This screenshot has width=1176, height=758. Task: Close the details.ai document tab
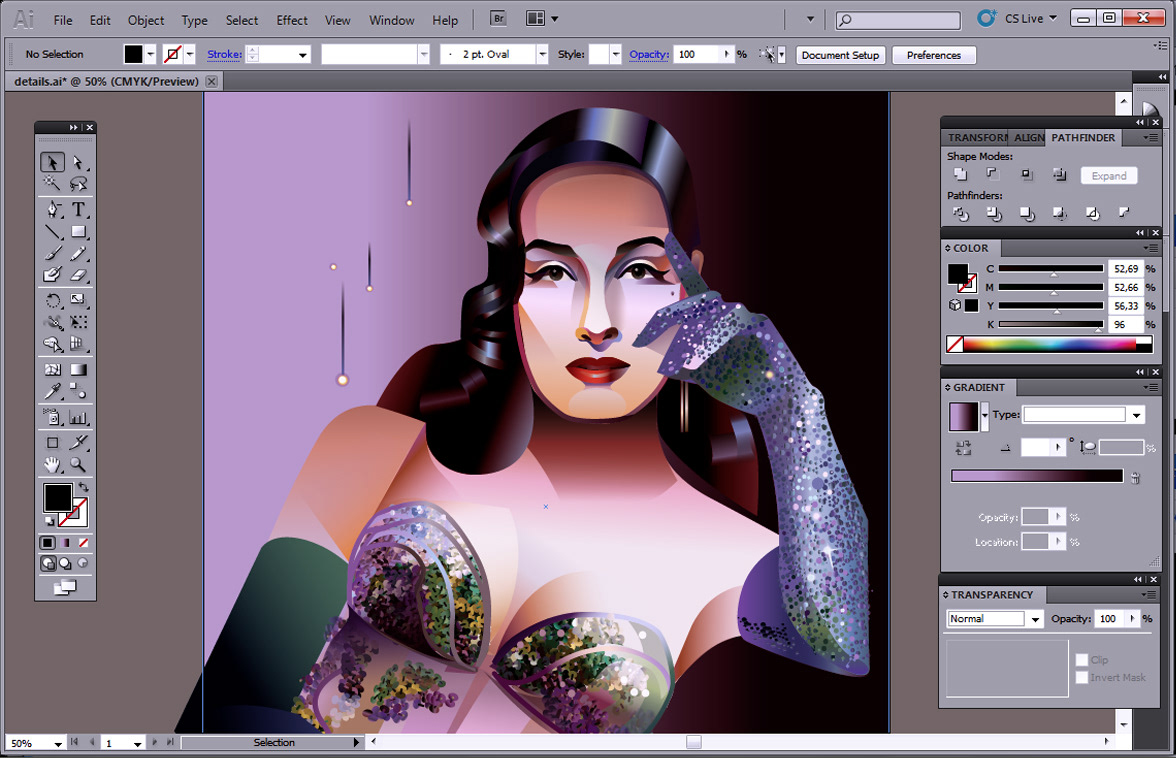coord(212,81)
